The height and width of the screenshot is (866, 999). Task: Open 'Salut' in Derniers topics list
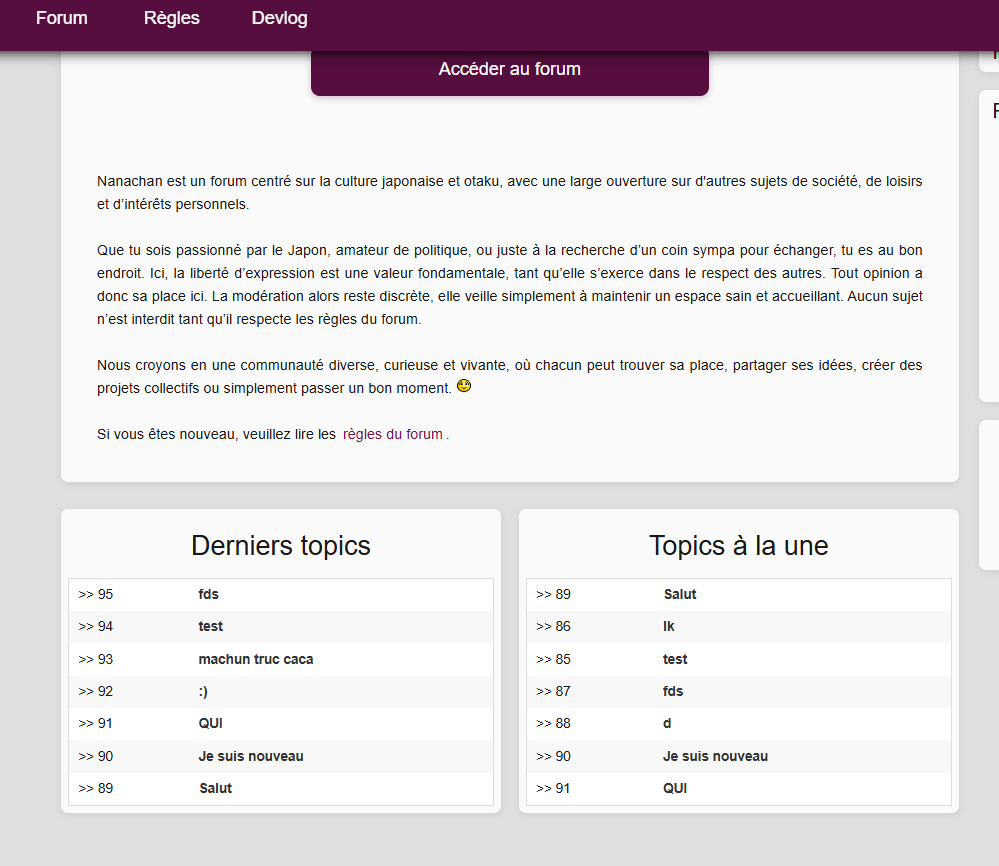215,788
